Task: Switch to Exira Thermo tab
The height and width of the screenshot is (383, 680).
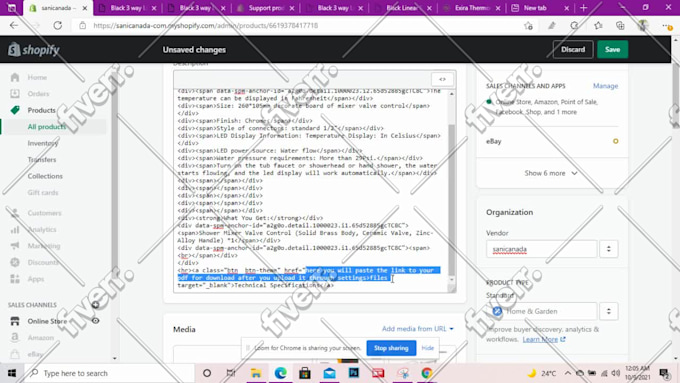Action: point(472,8)
